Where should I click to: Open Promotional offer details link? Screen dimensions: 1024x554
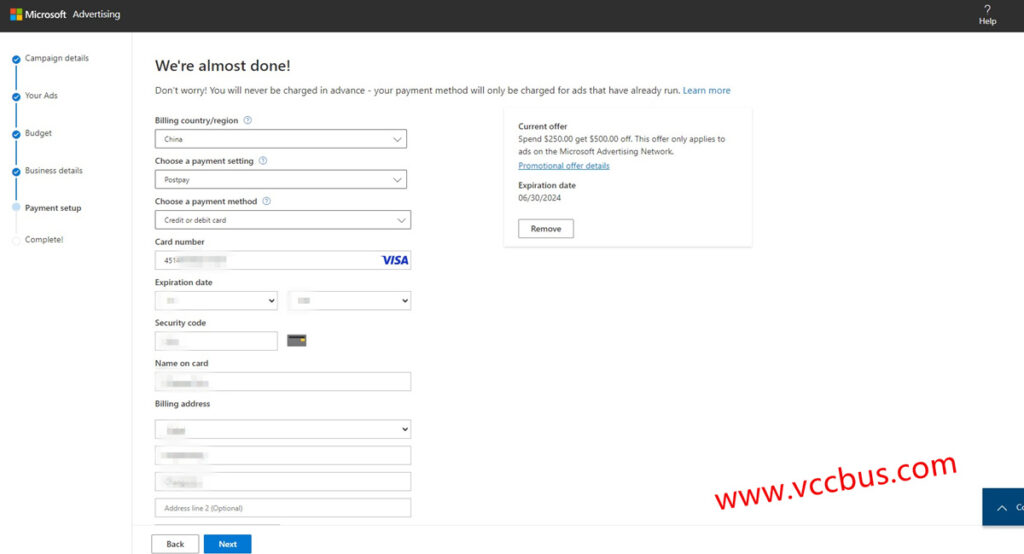click(x=563, y=166)
